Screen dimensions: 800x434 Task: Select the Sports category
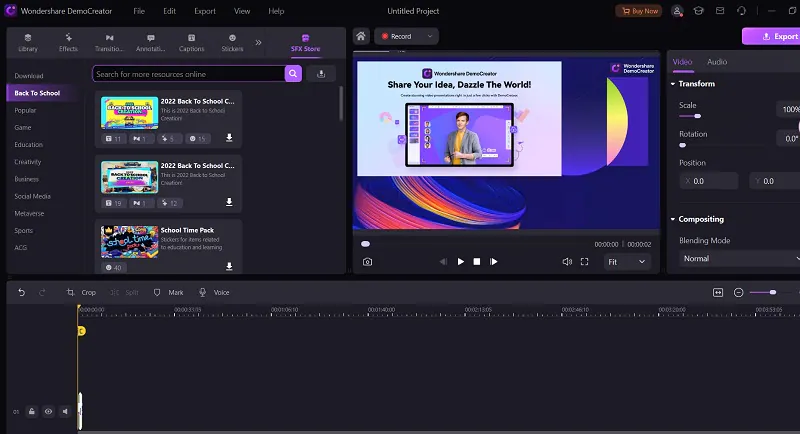tap(23, 231)
